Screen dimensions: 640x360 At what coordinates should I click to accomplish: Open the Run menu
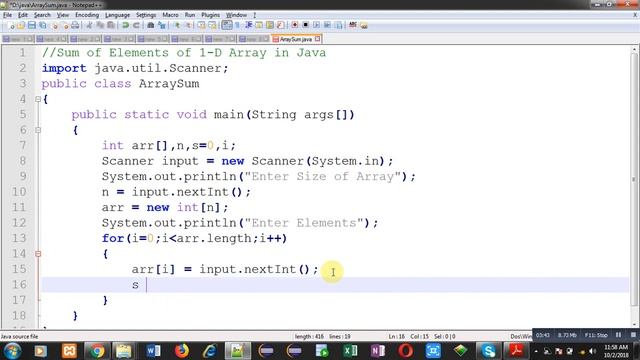pos(190,15)
